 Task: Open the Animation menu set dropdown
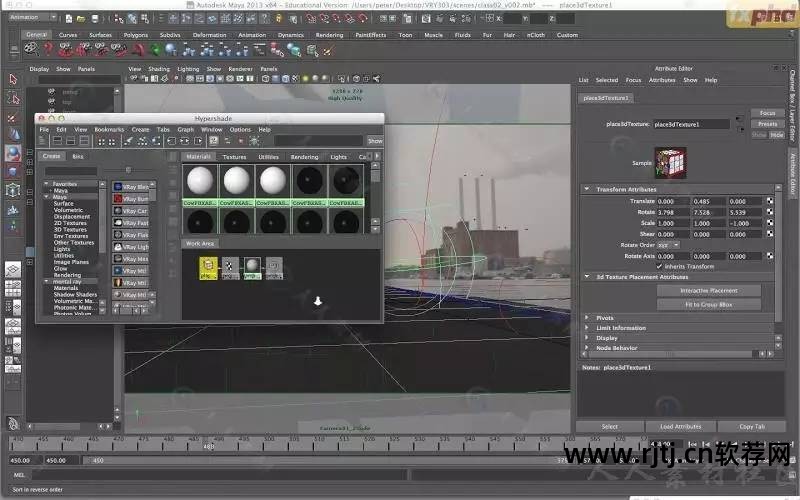click(33, 17)
